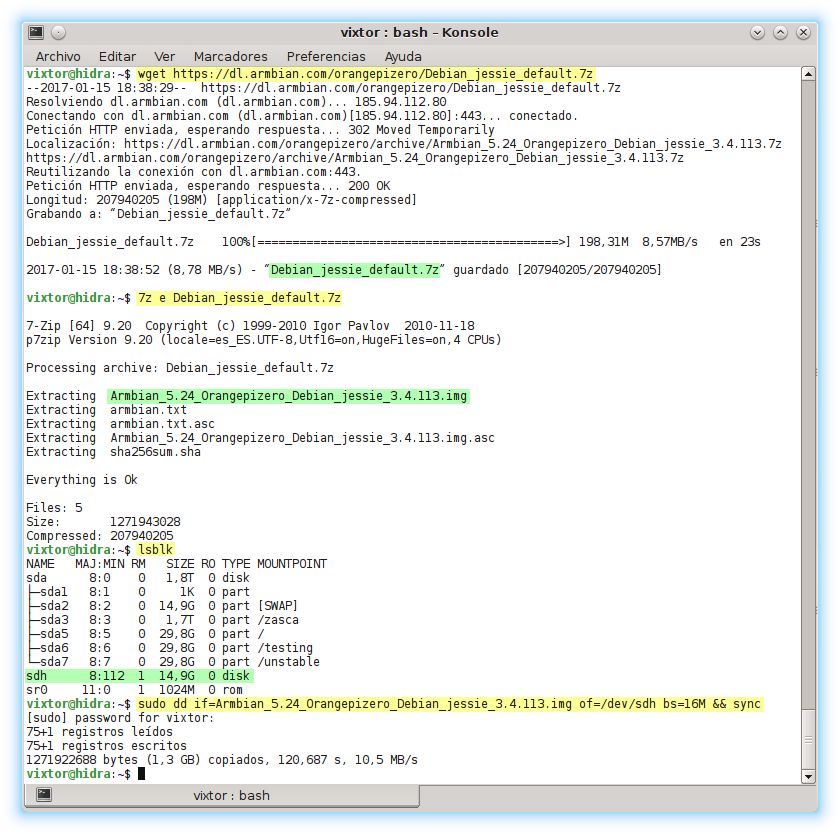The height and width of the screenshot is (834, 840).
Task: Show the Preferencias menu
Action: (326, 57)
